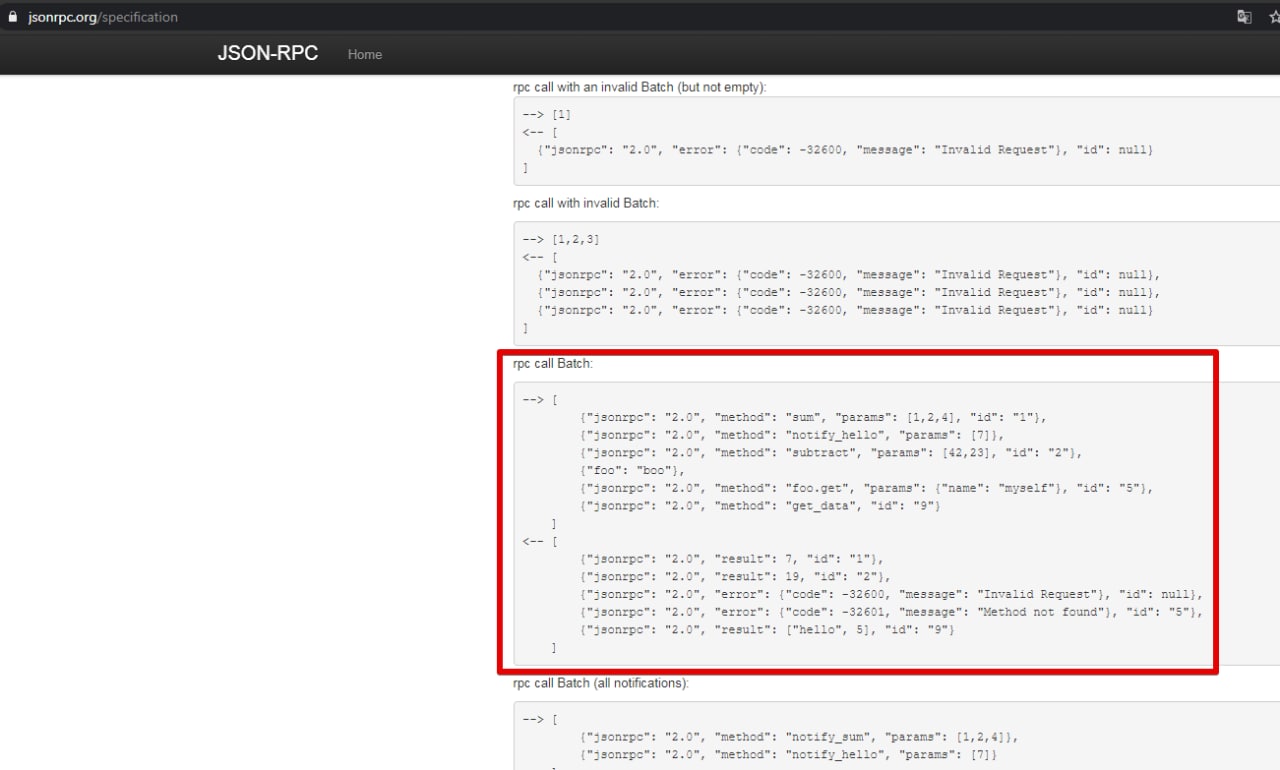
Task: Click the code line "--> [1]"
Action: coord(547,115)
